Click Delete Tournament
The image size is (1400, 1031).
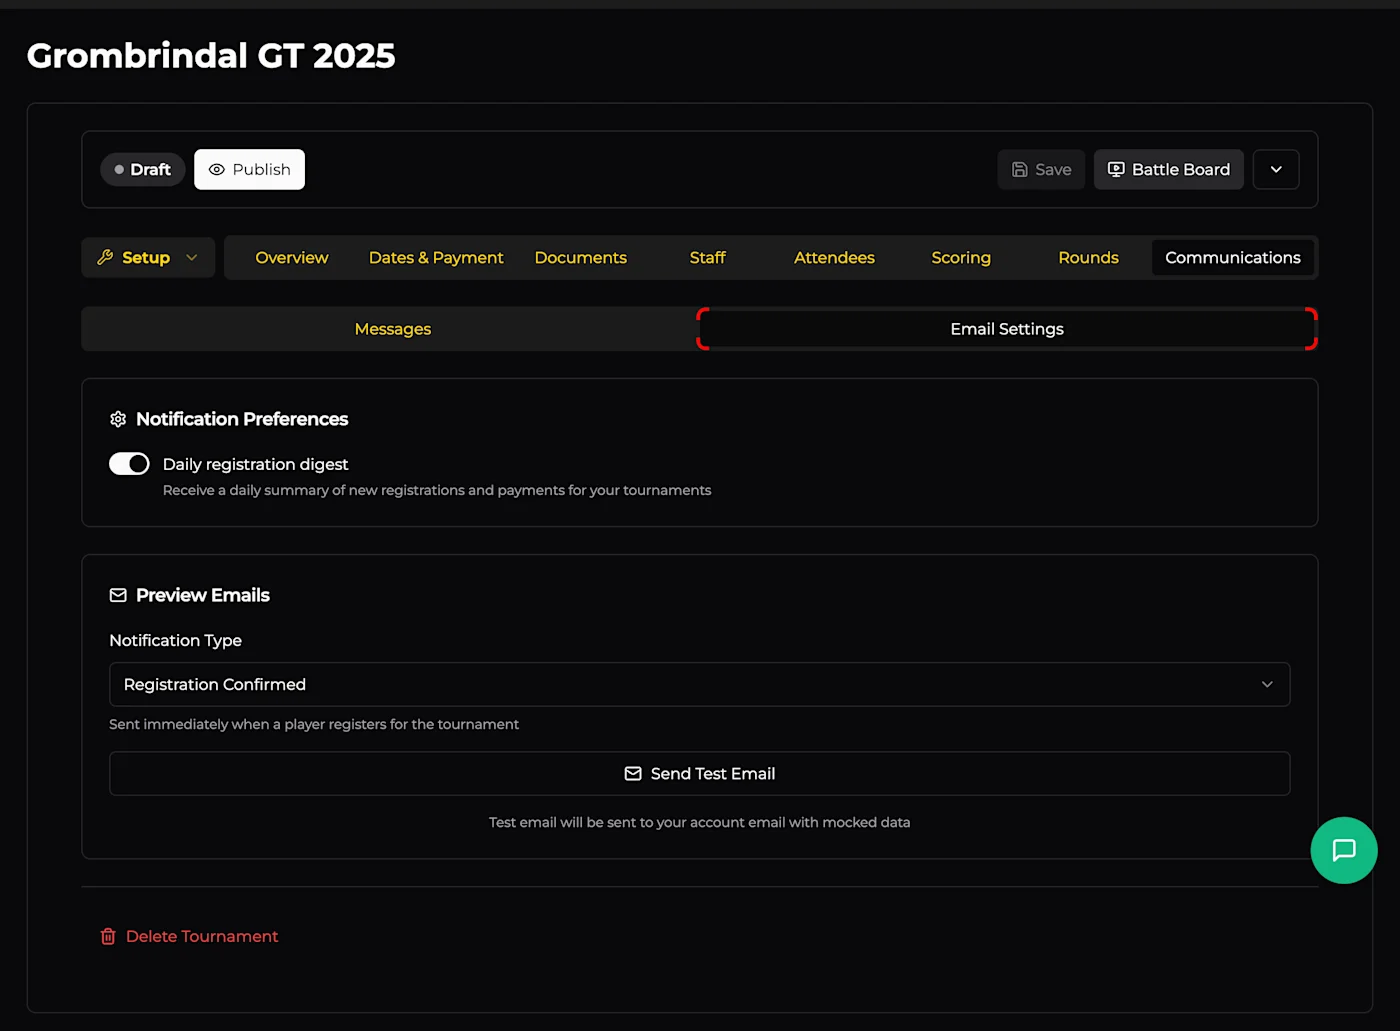pyautogui.click(x=189, y=936)
